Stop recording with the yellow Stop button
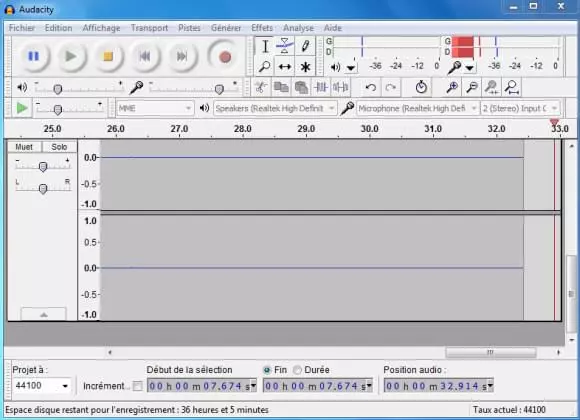 (108, 56)
